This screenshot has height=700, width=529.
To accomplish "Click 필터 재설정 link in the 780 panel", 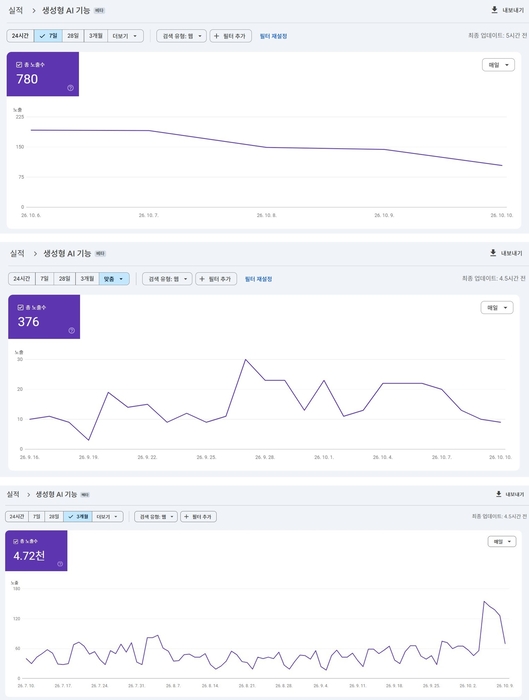I will point(273,36).
